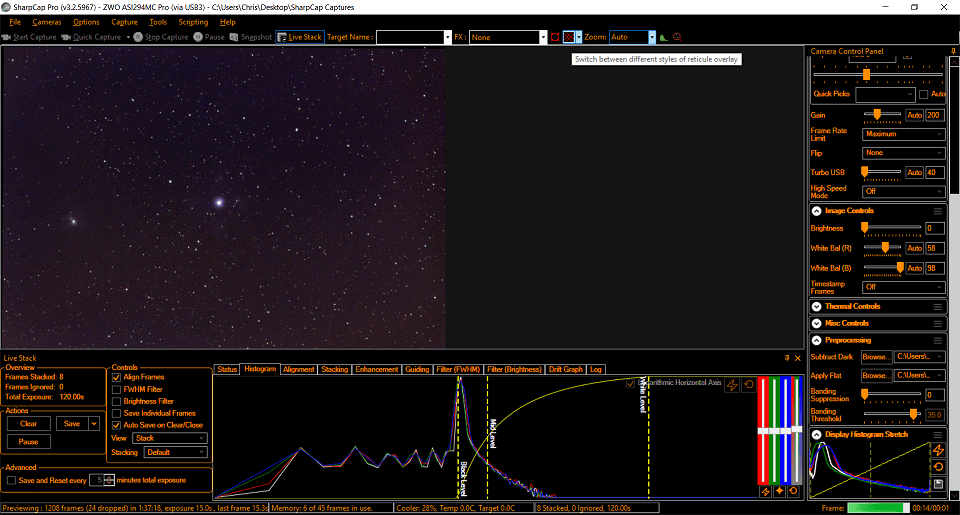This screenshot has height=515, width=960.
Task: Toggle the Gain Auto button
Action: [x=914, y=115]
